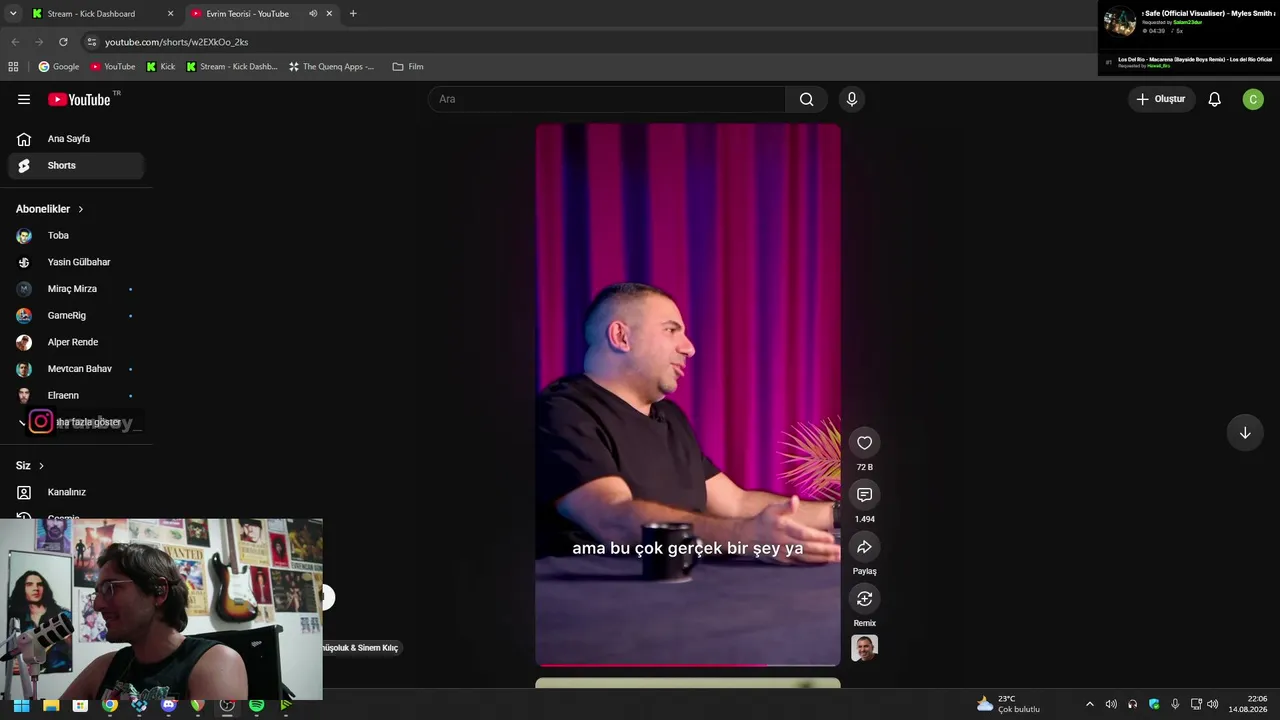Open the comments for this Short
The height and width of the screenshot is (720, 1280).
[x=865, y=495]
